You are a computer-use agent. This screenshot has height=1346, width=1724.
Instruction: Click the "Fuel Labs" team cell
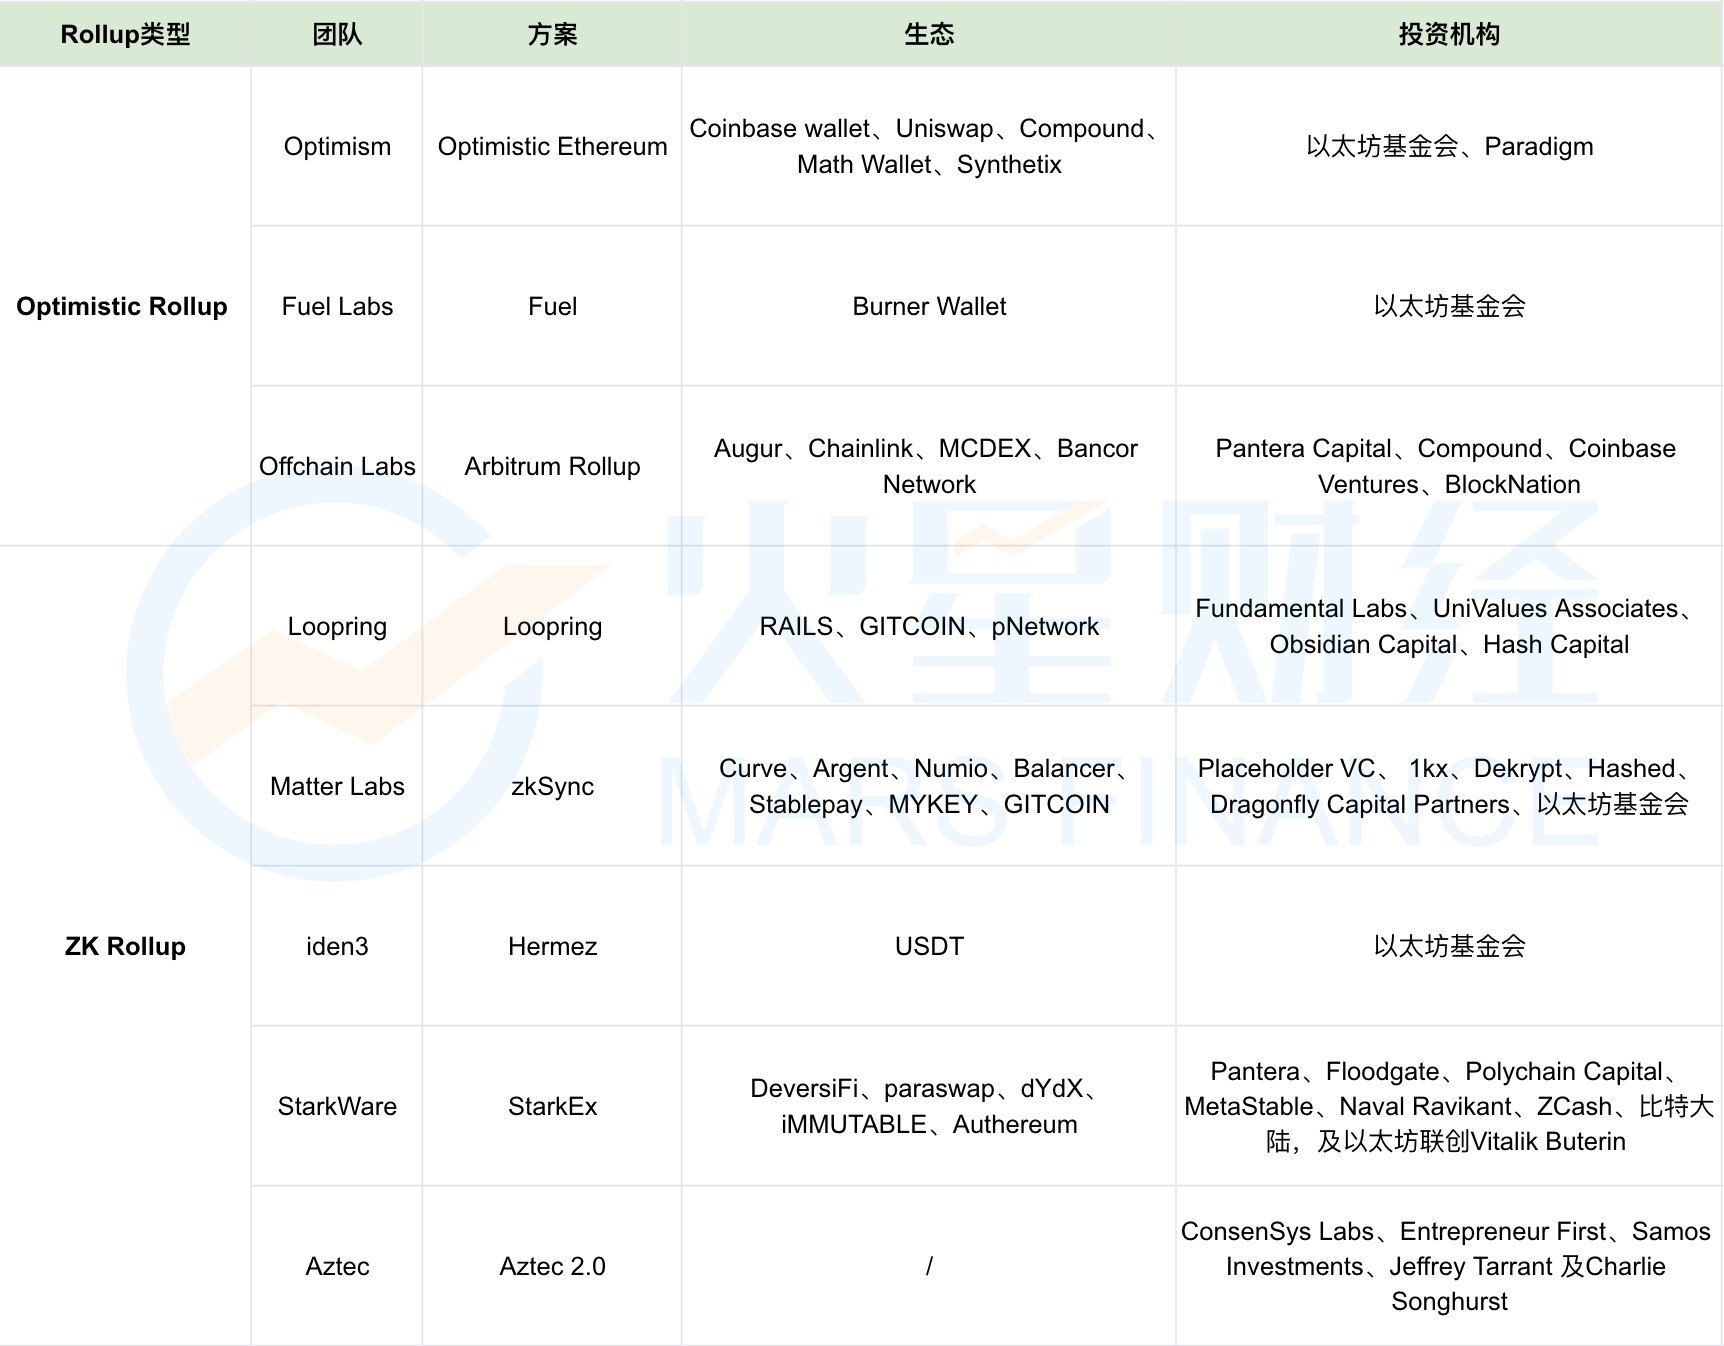pyautogui.click(x=337, y=306)
